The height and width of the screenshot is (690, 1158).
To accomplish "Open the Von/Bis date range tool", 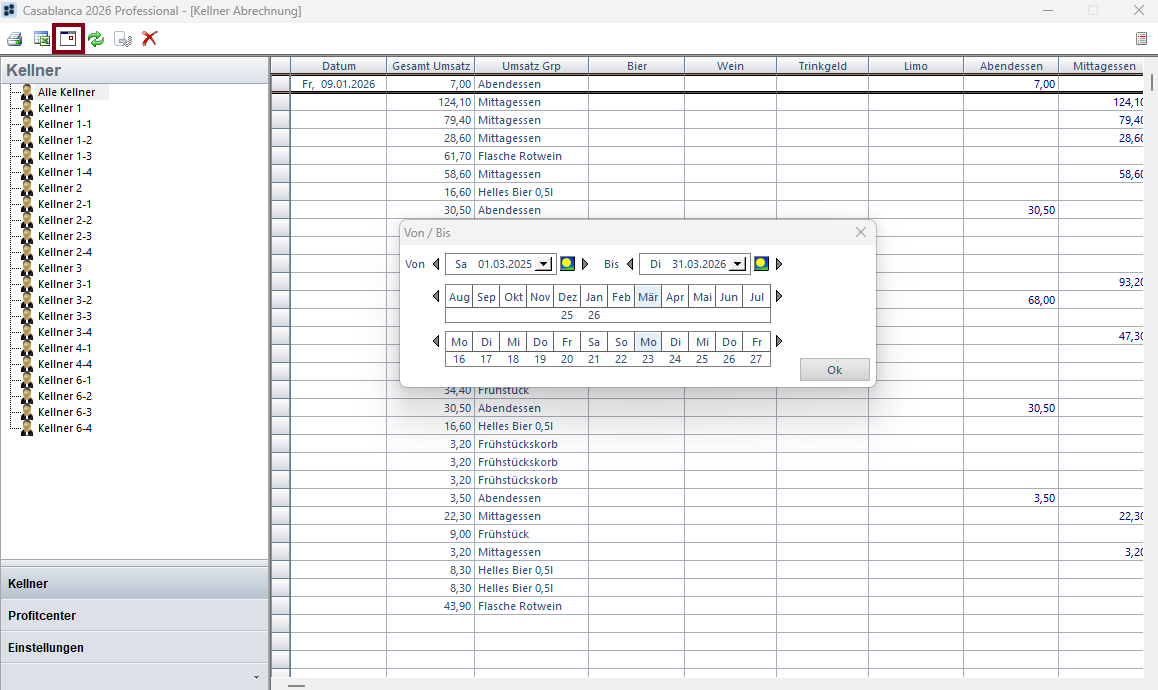I will (67, 38).
